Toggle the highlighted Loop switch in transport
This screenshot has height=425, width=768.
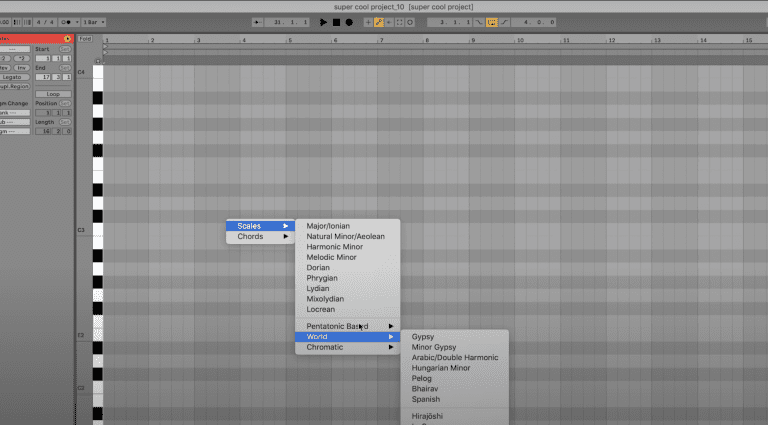[x=492, y=21]
